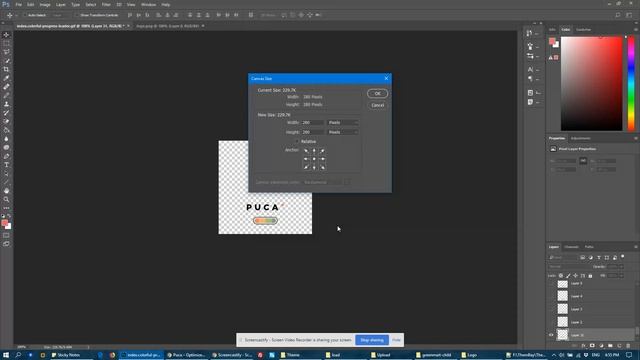Viewport: 640px width, 360px height.
Task: Set anchor to top-left in Canvas Size
Action: coord(306,151)
